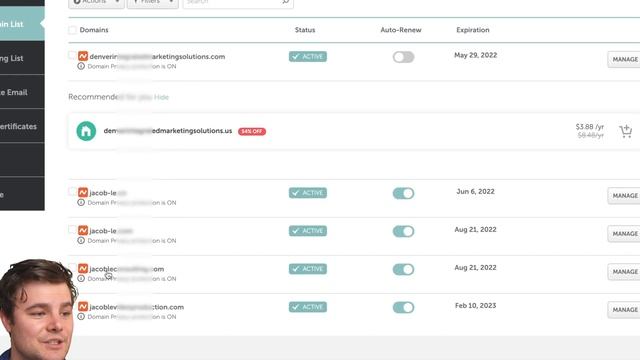Select the Domain List sidebar item
The height and width of the screenshot is (360, 640).
click(x=22, y=24)
